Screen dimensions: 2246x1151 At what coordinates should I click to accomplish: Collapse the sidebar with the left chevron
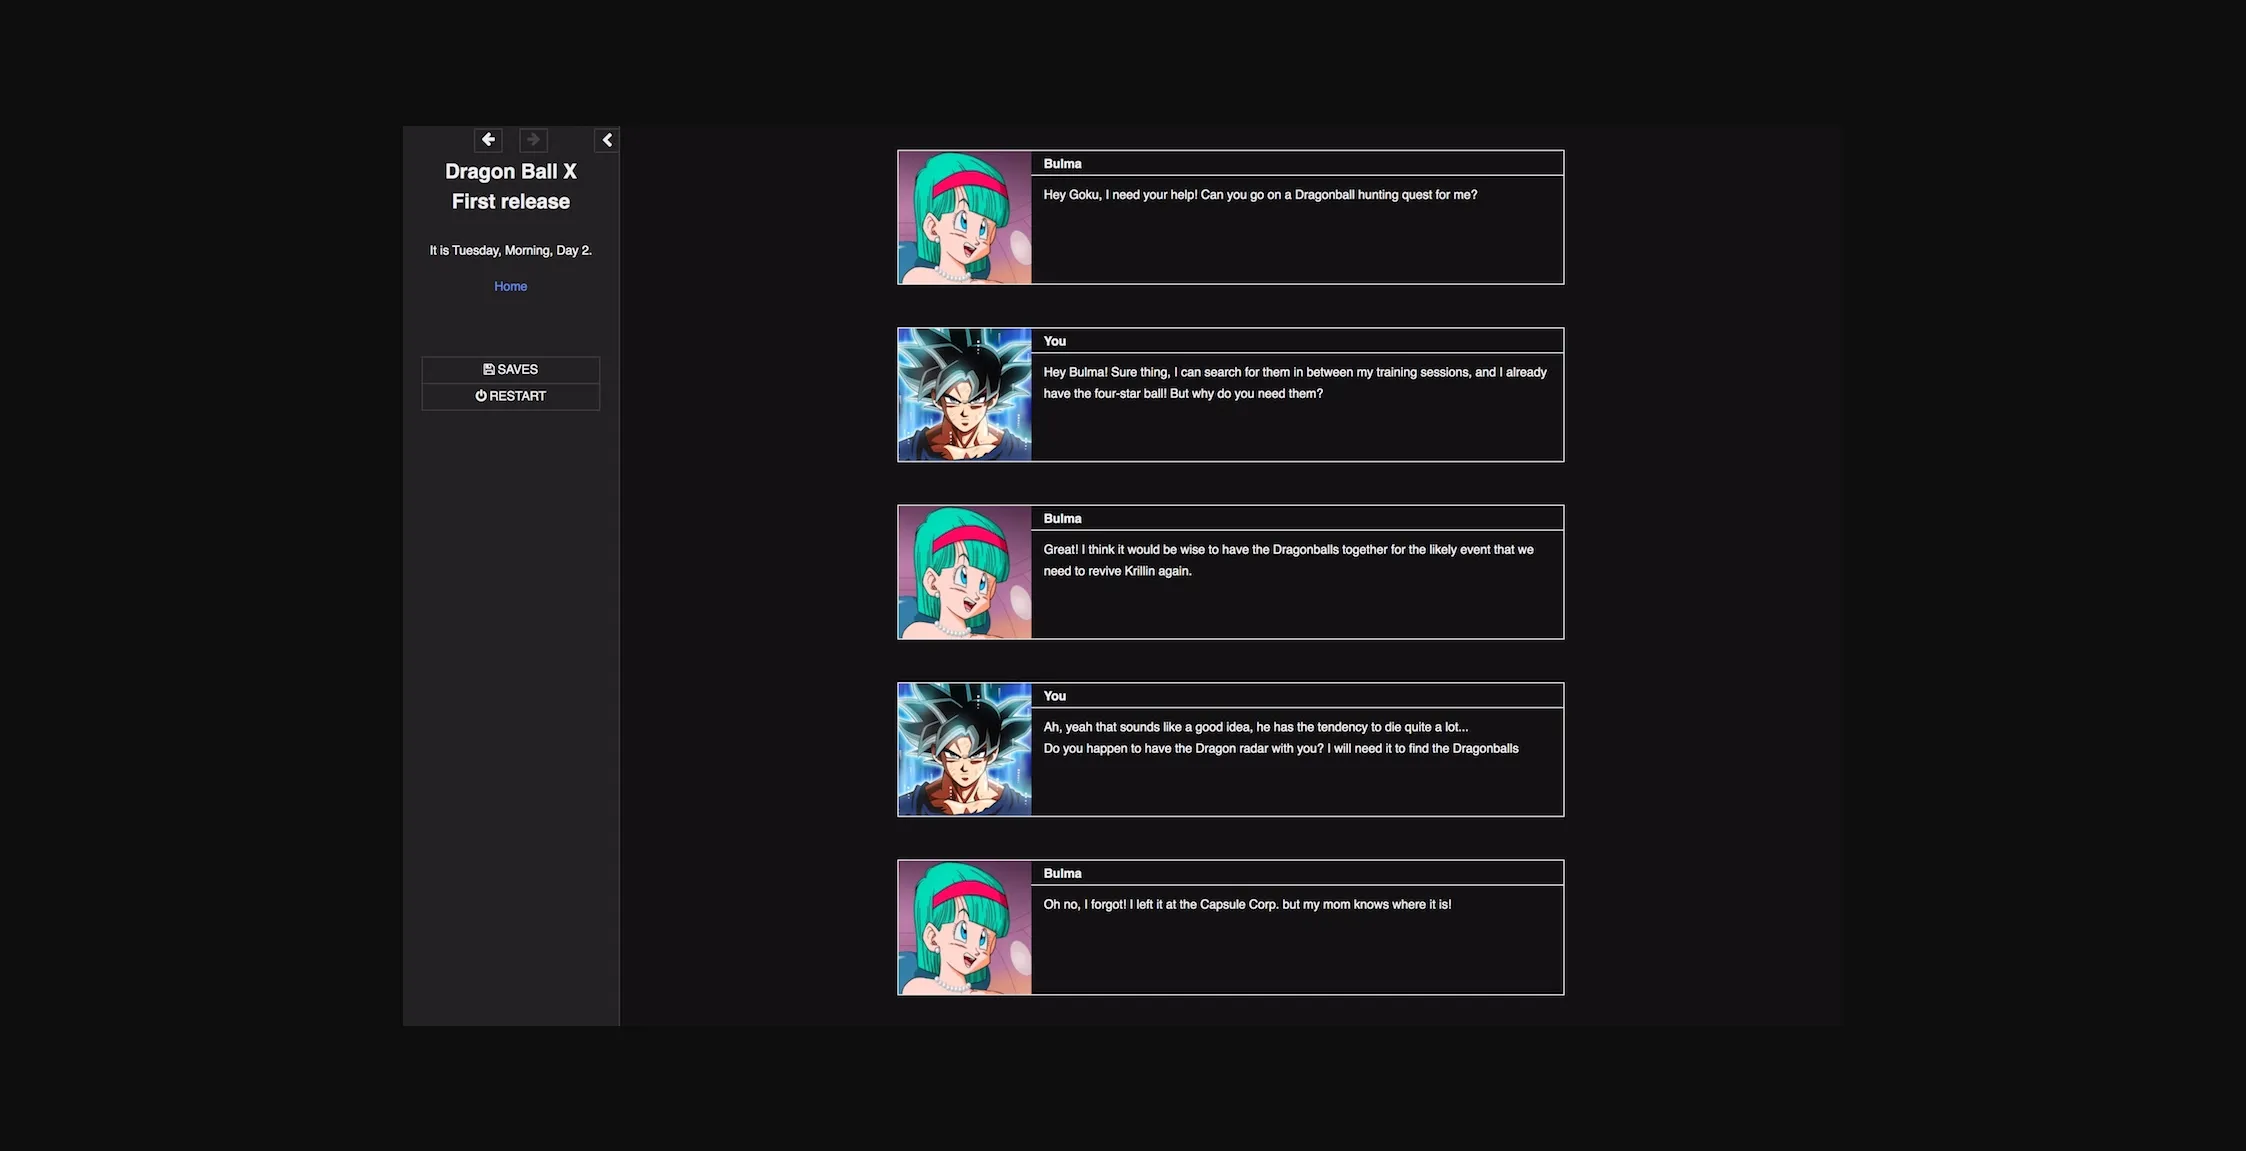pyautogui.click(x=607, y=140)
